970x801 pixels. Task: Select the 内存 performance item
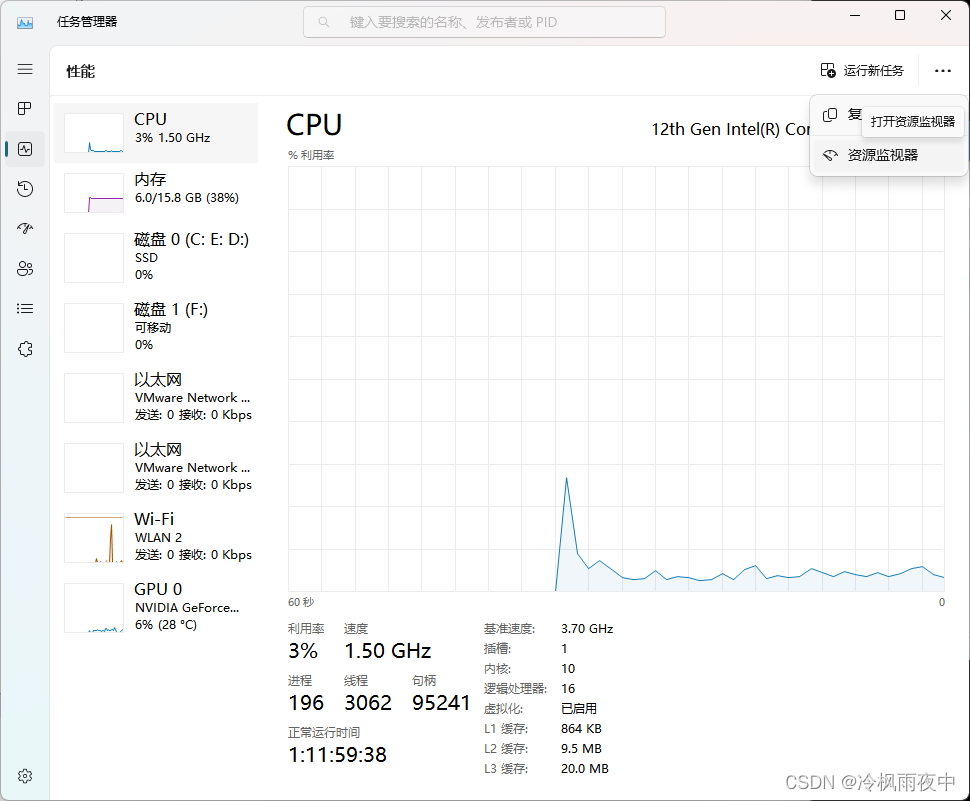pos(156,193)
